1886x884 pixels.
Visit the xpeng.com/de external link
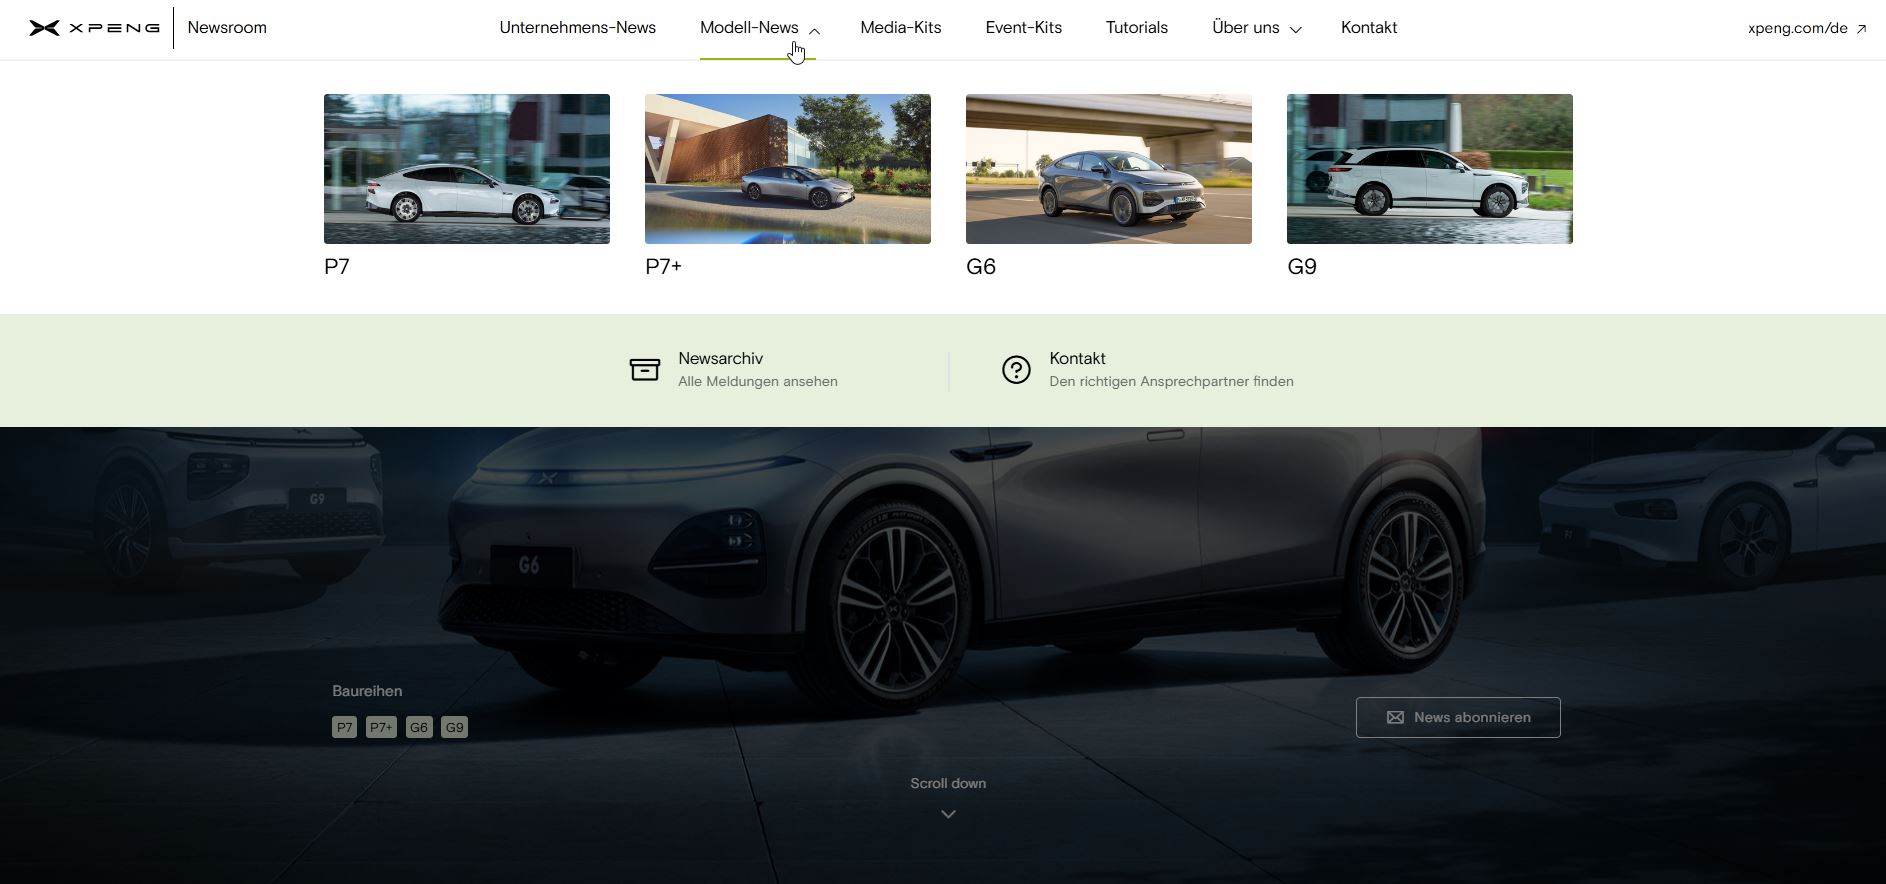tap(1797, 28)
